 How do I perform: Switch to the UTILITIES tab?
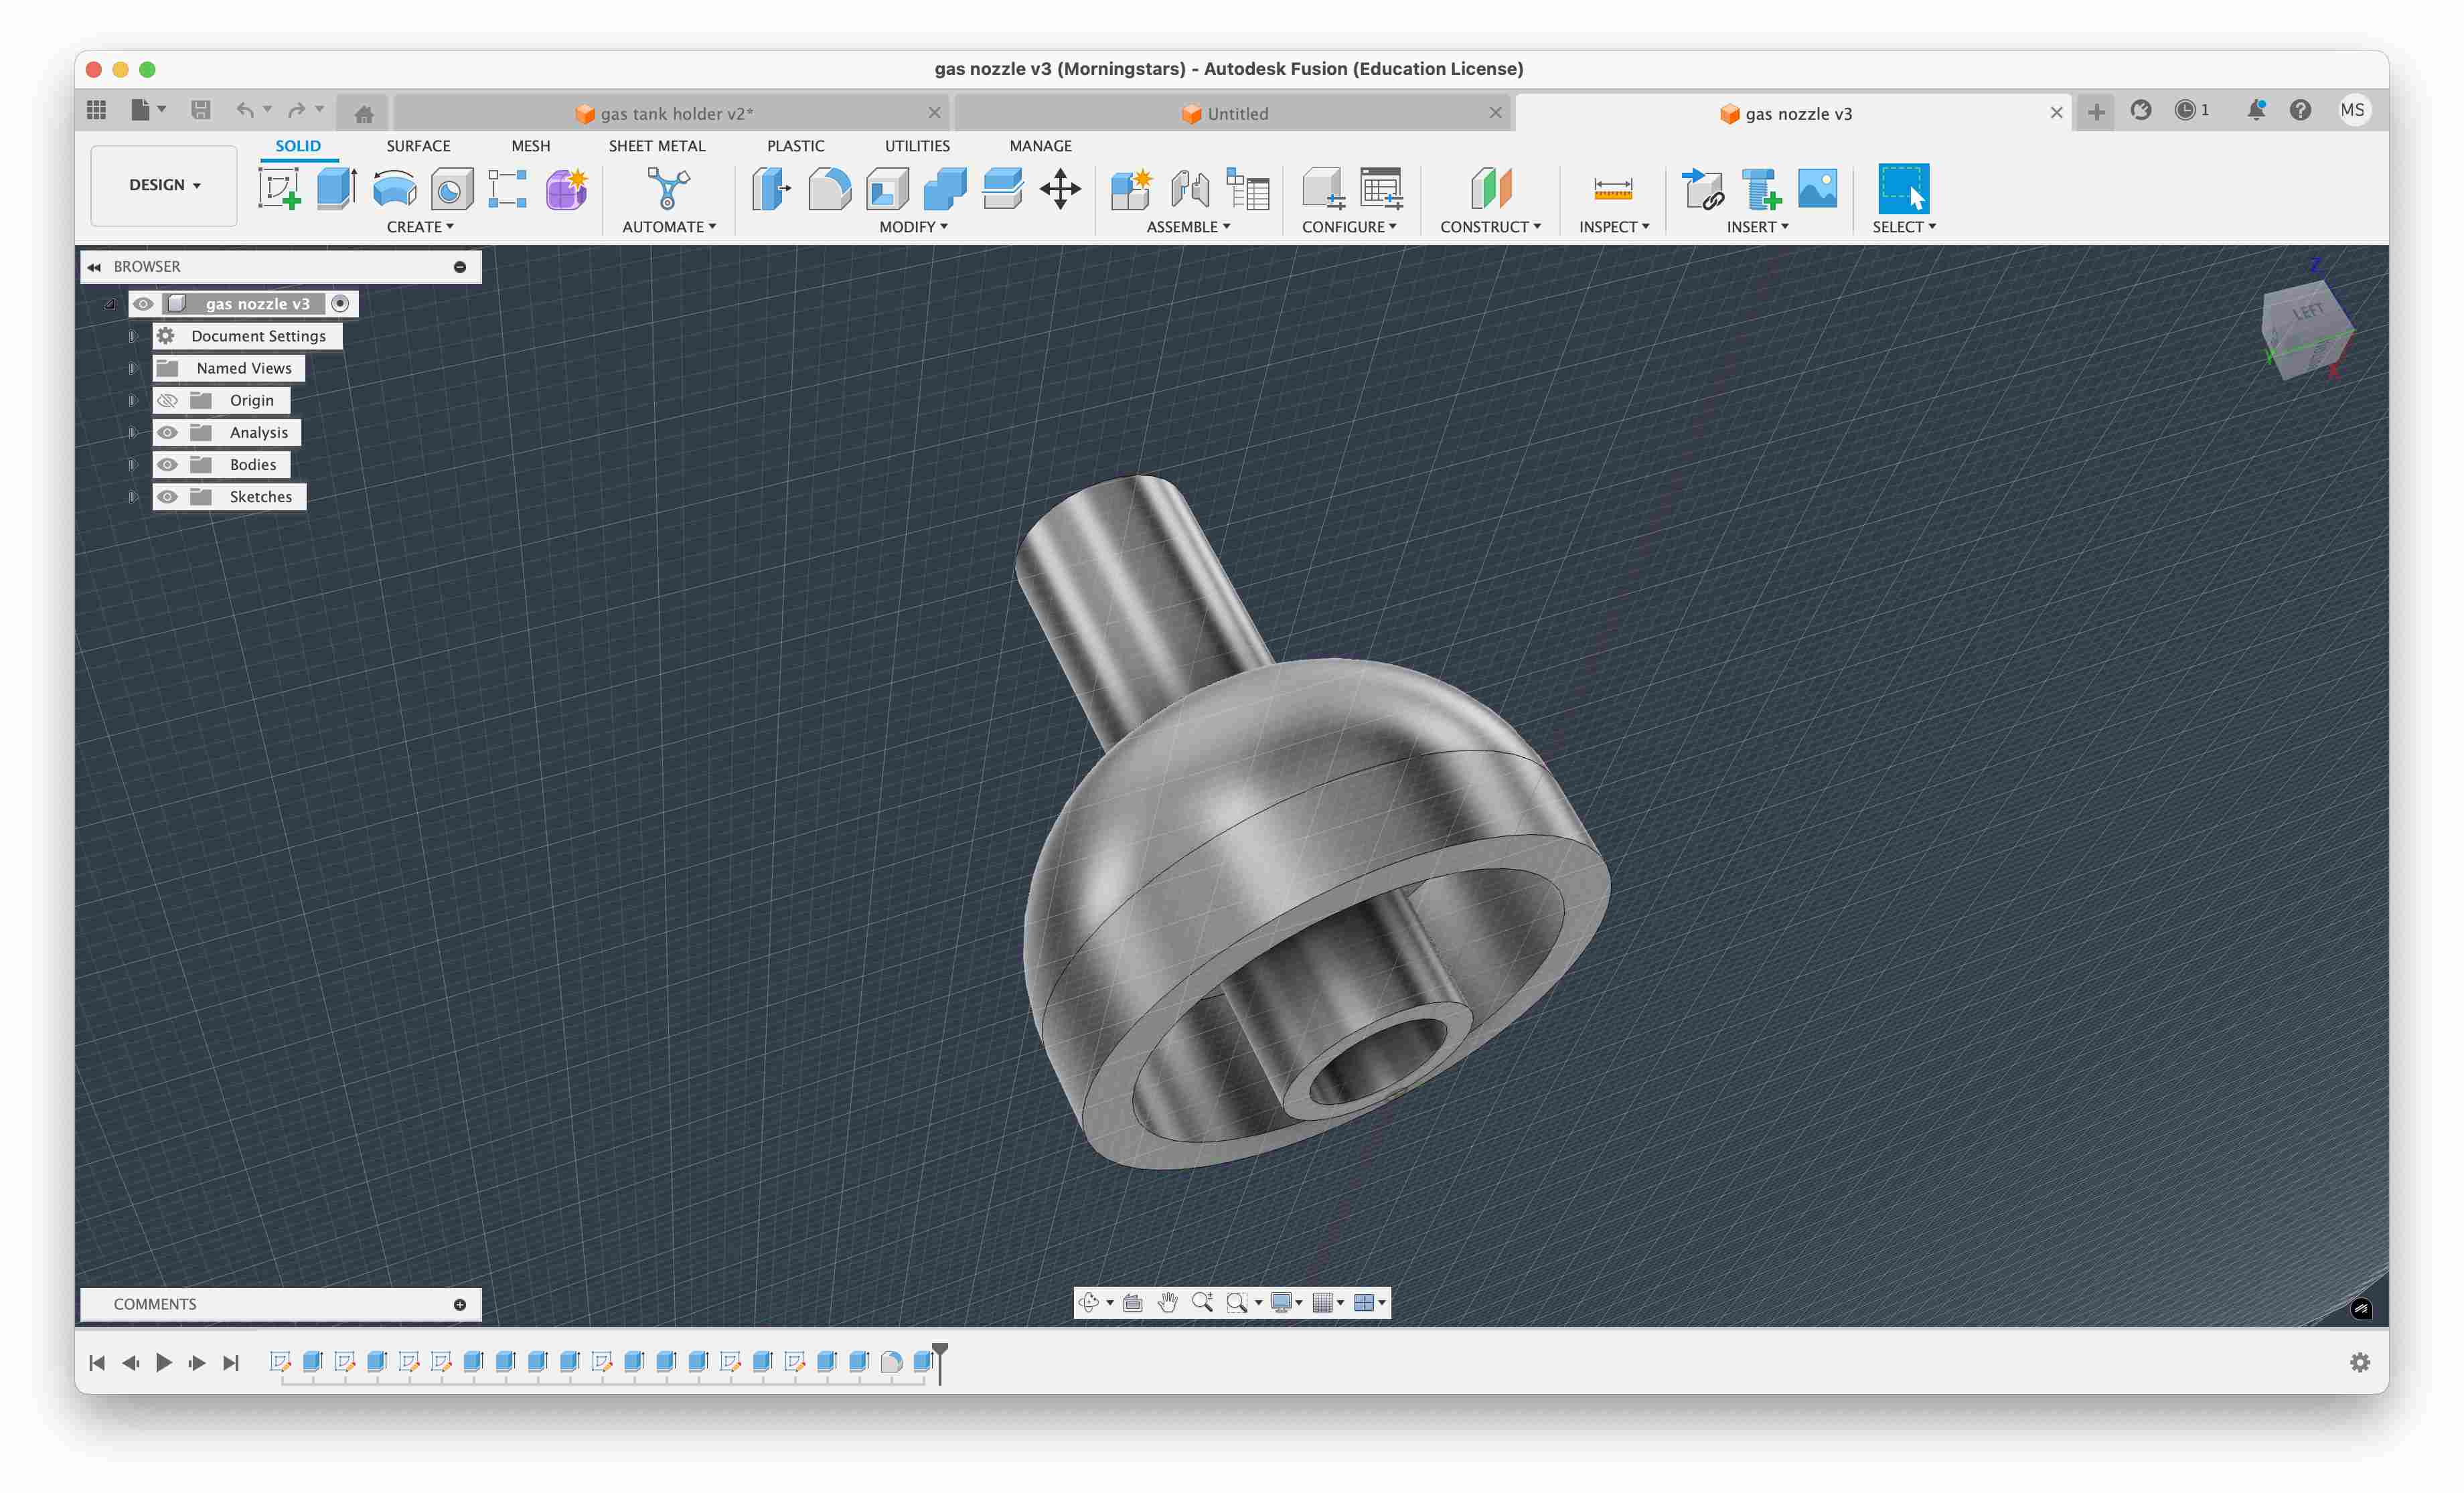tap(917, 146)
